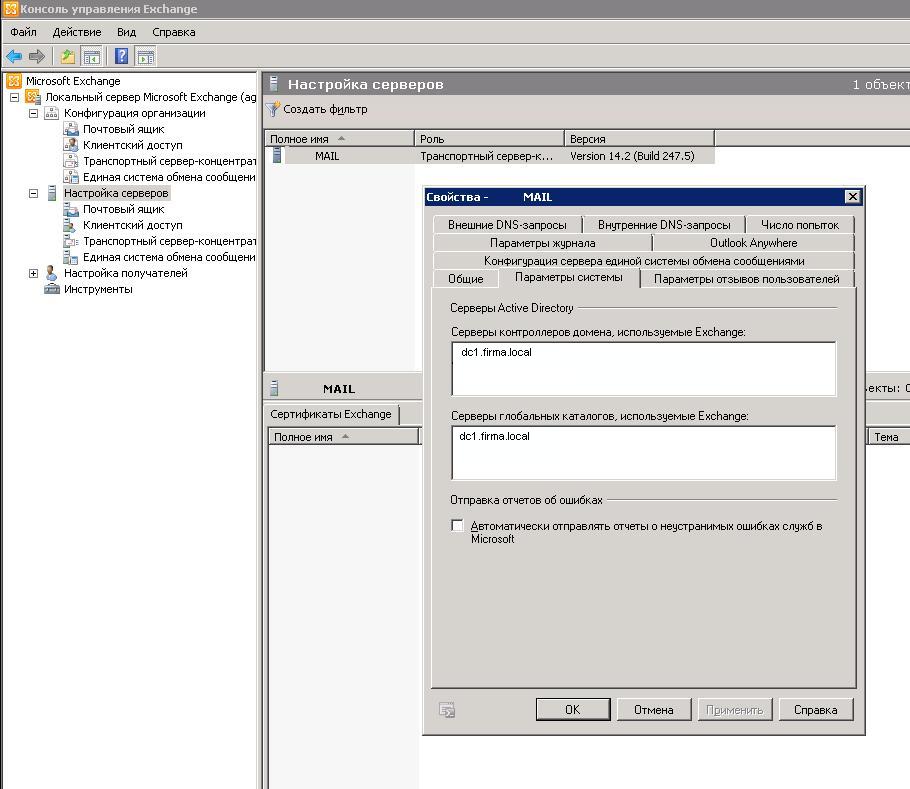The height and width of the screenshot is (789, 910).
Task: Click the funnel icon by Создать фильтр
Action: 273,109
